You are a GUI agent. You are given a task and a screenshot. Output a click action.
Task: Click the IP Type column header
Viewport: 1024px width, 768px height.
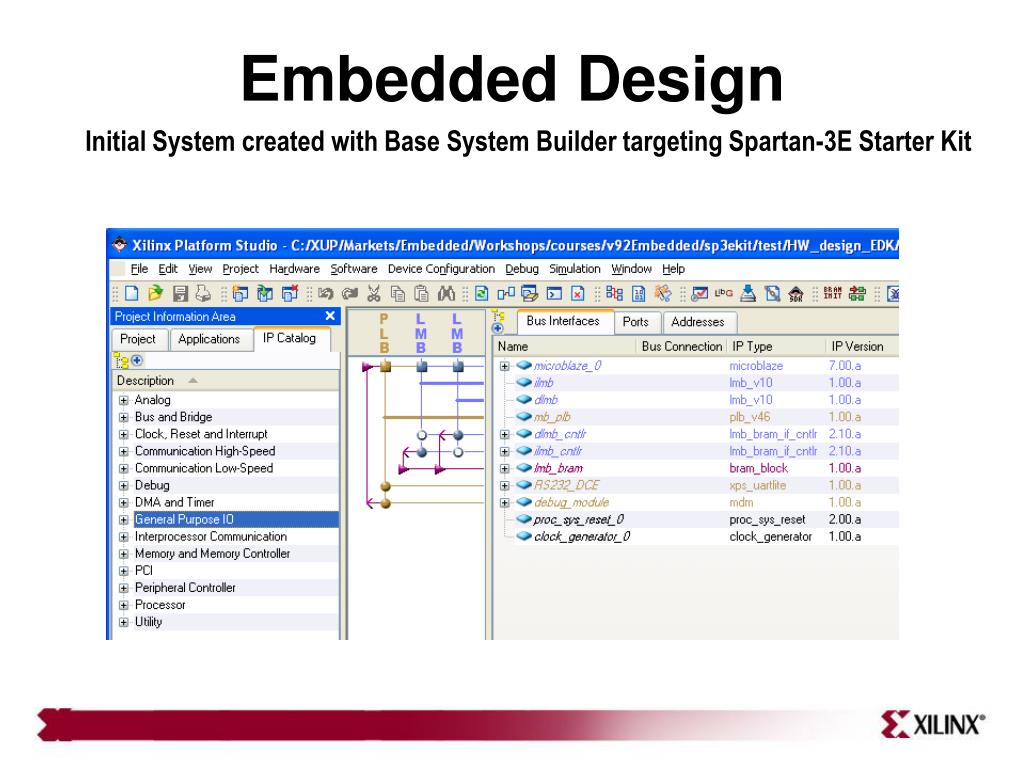[x=776, y=347]
